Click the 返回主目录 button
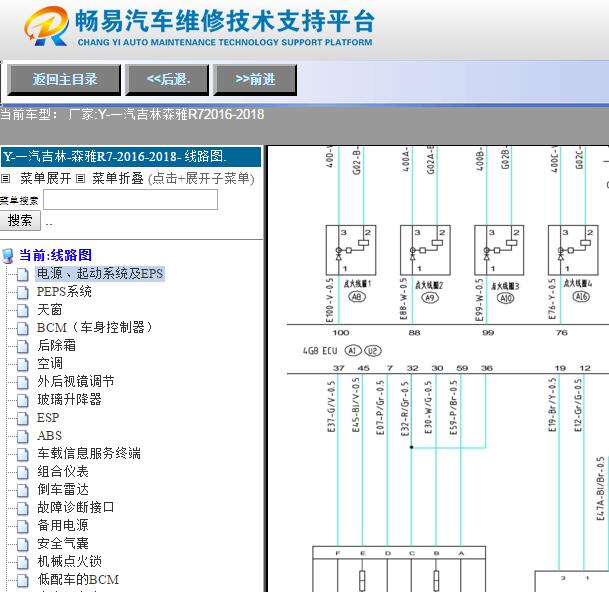The width and height of the screenshot is (609, 592). click(64, 80)
